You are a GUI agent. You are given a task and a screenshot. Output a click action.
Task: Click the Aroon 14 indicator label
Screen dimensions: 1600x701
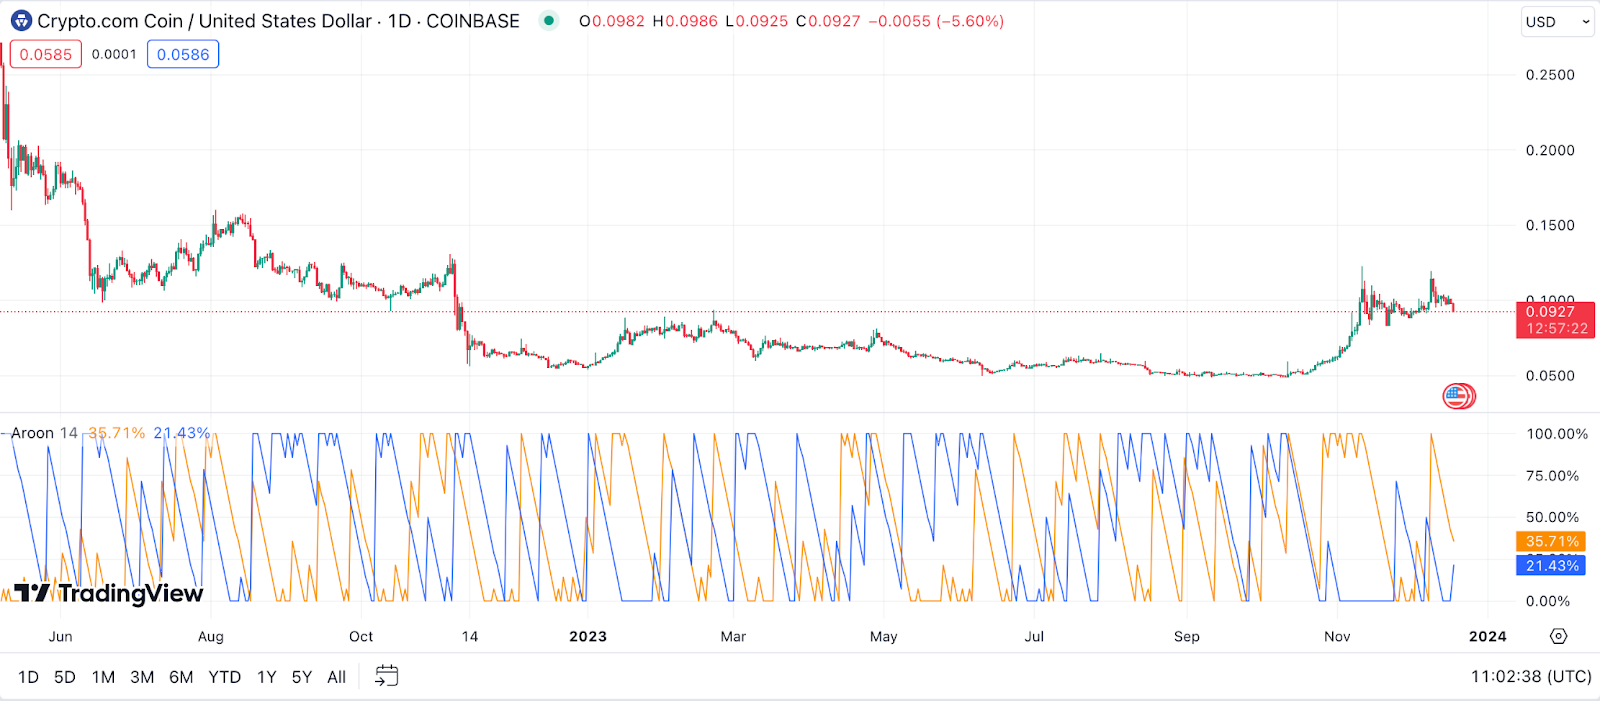(x=44, y=433)
